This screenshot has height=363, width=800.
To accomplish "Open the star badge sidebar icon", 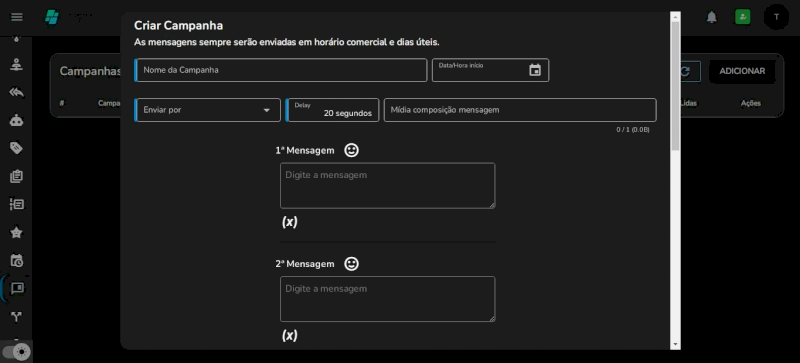I will point(16,232).
